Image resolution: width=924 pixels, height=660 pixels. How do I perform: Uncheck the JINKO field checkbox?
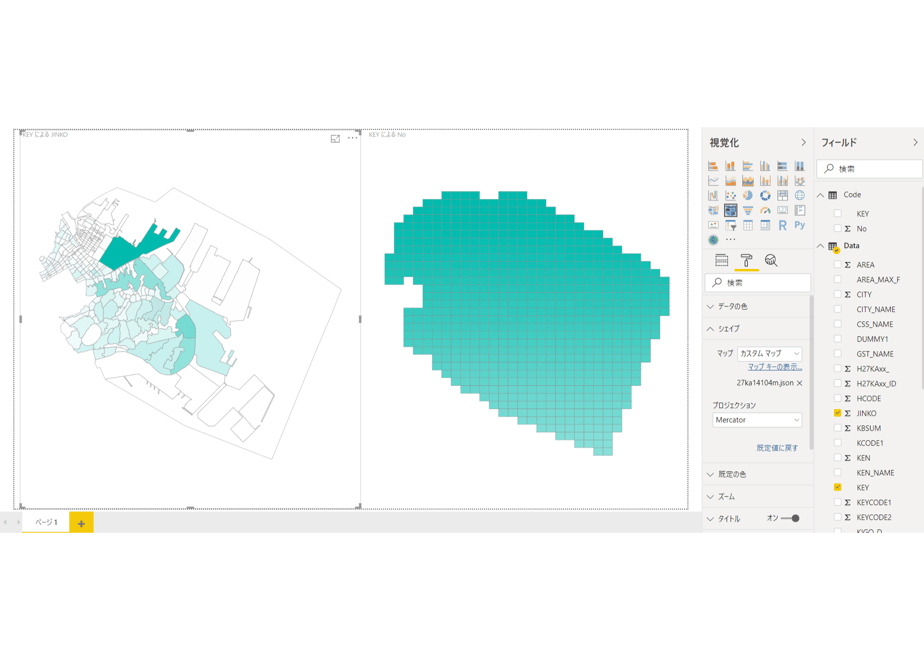coord(837,413)
